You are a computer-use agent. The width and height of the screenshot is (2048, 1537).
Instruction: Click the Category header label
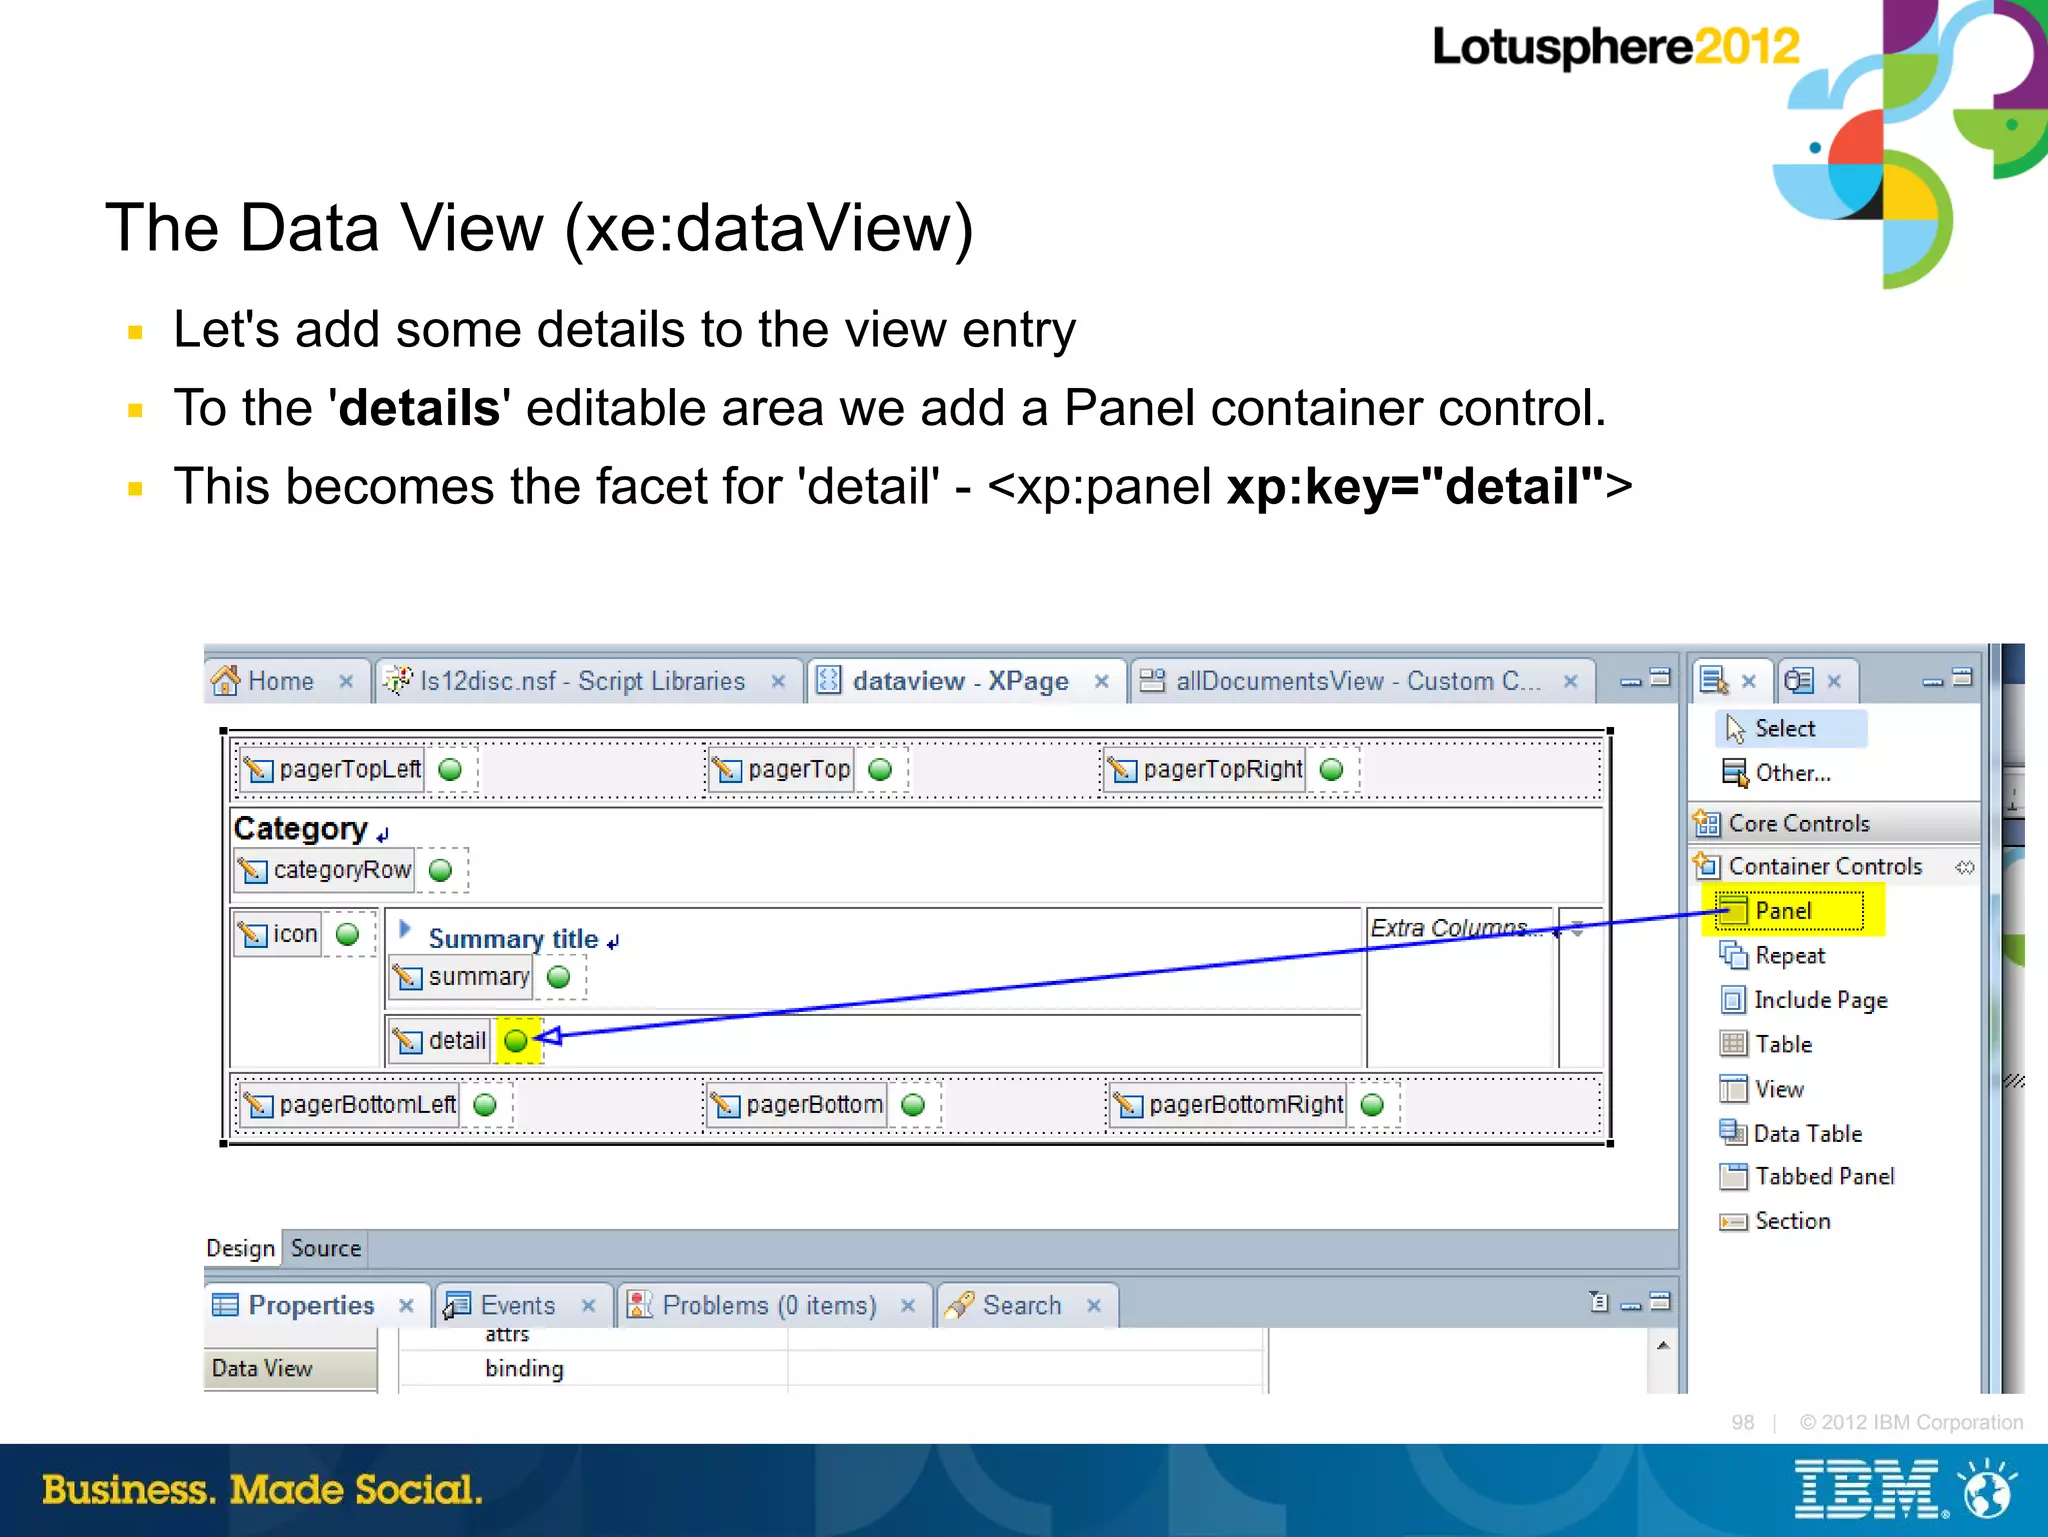point(301,829)
